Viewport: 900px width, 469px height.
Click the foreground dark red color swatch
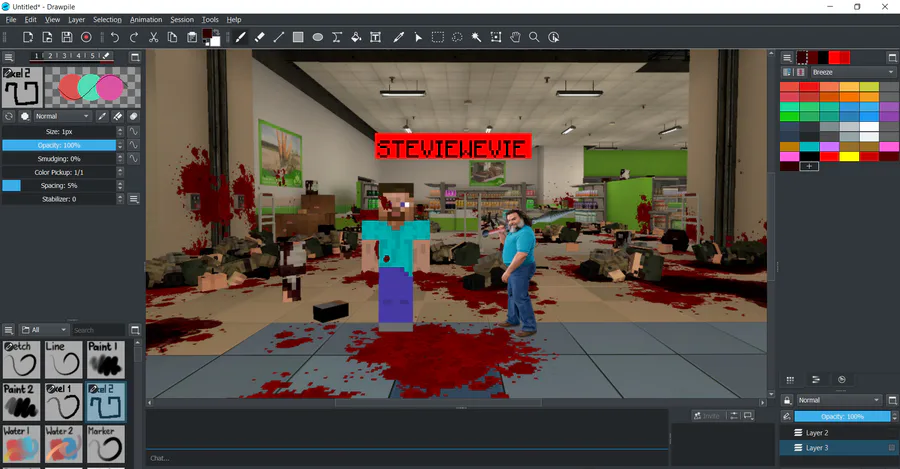207,34
